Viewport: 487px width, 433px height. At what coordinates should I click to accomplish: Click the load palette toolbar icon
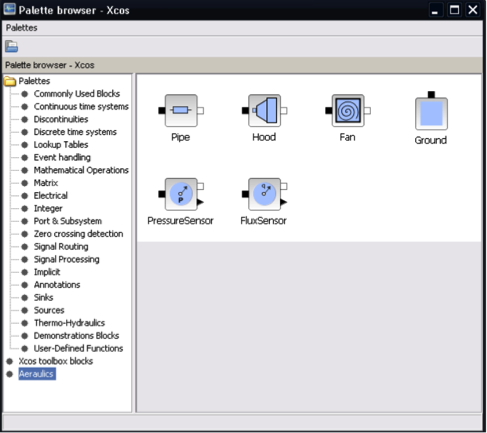[11, 46]
